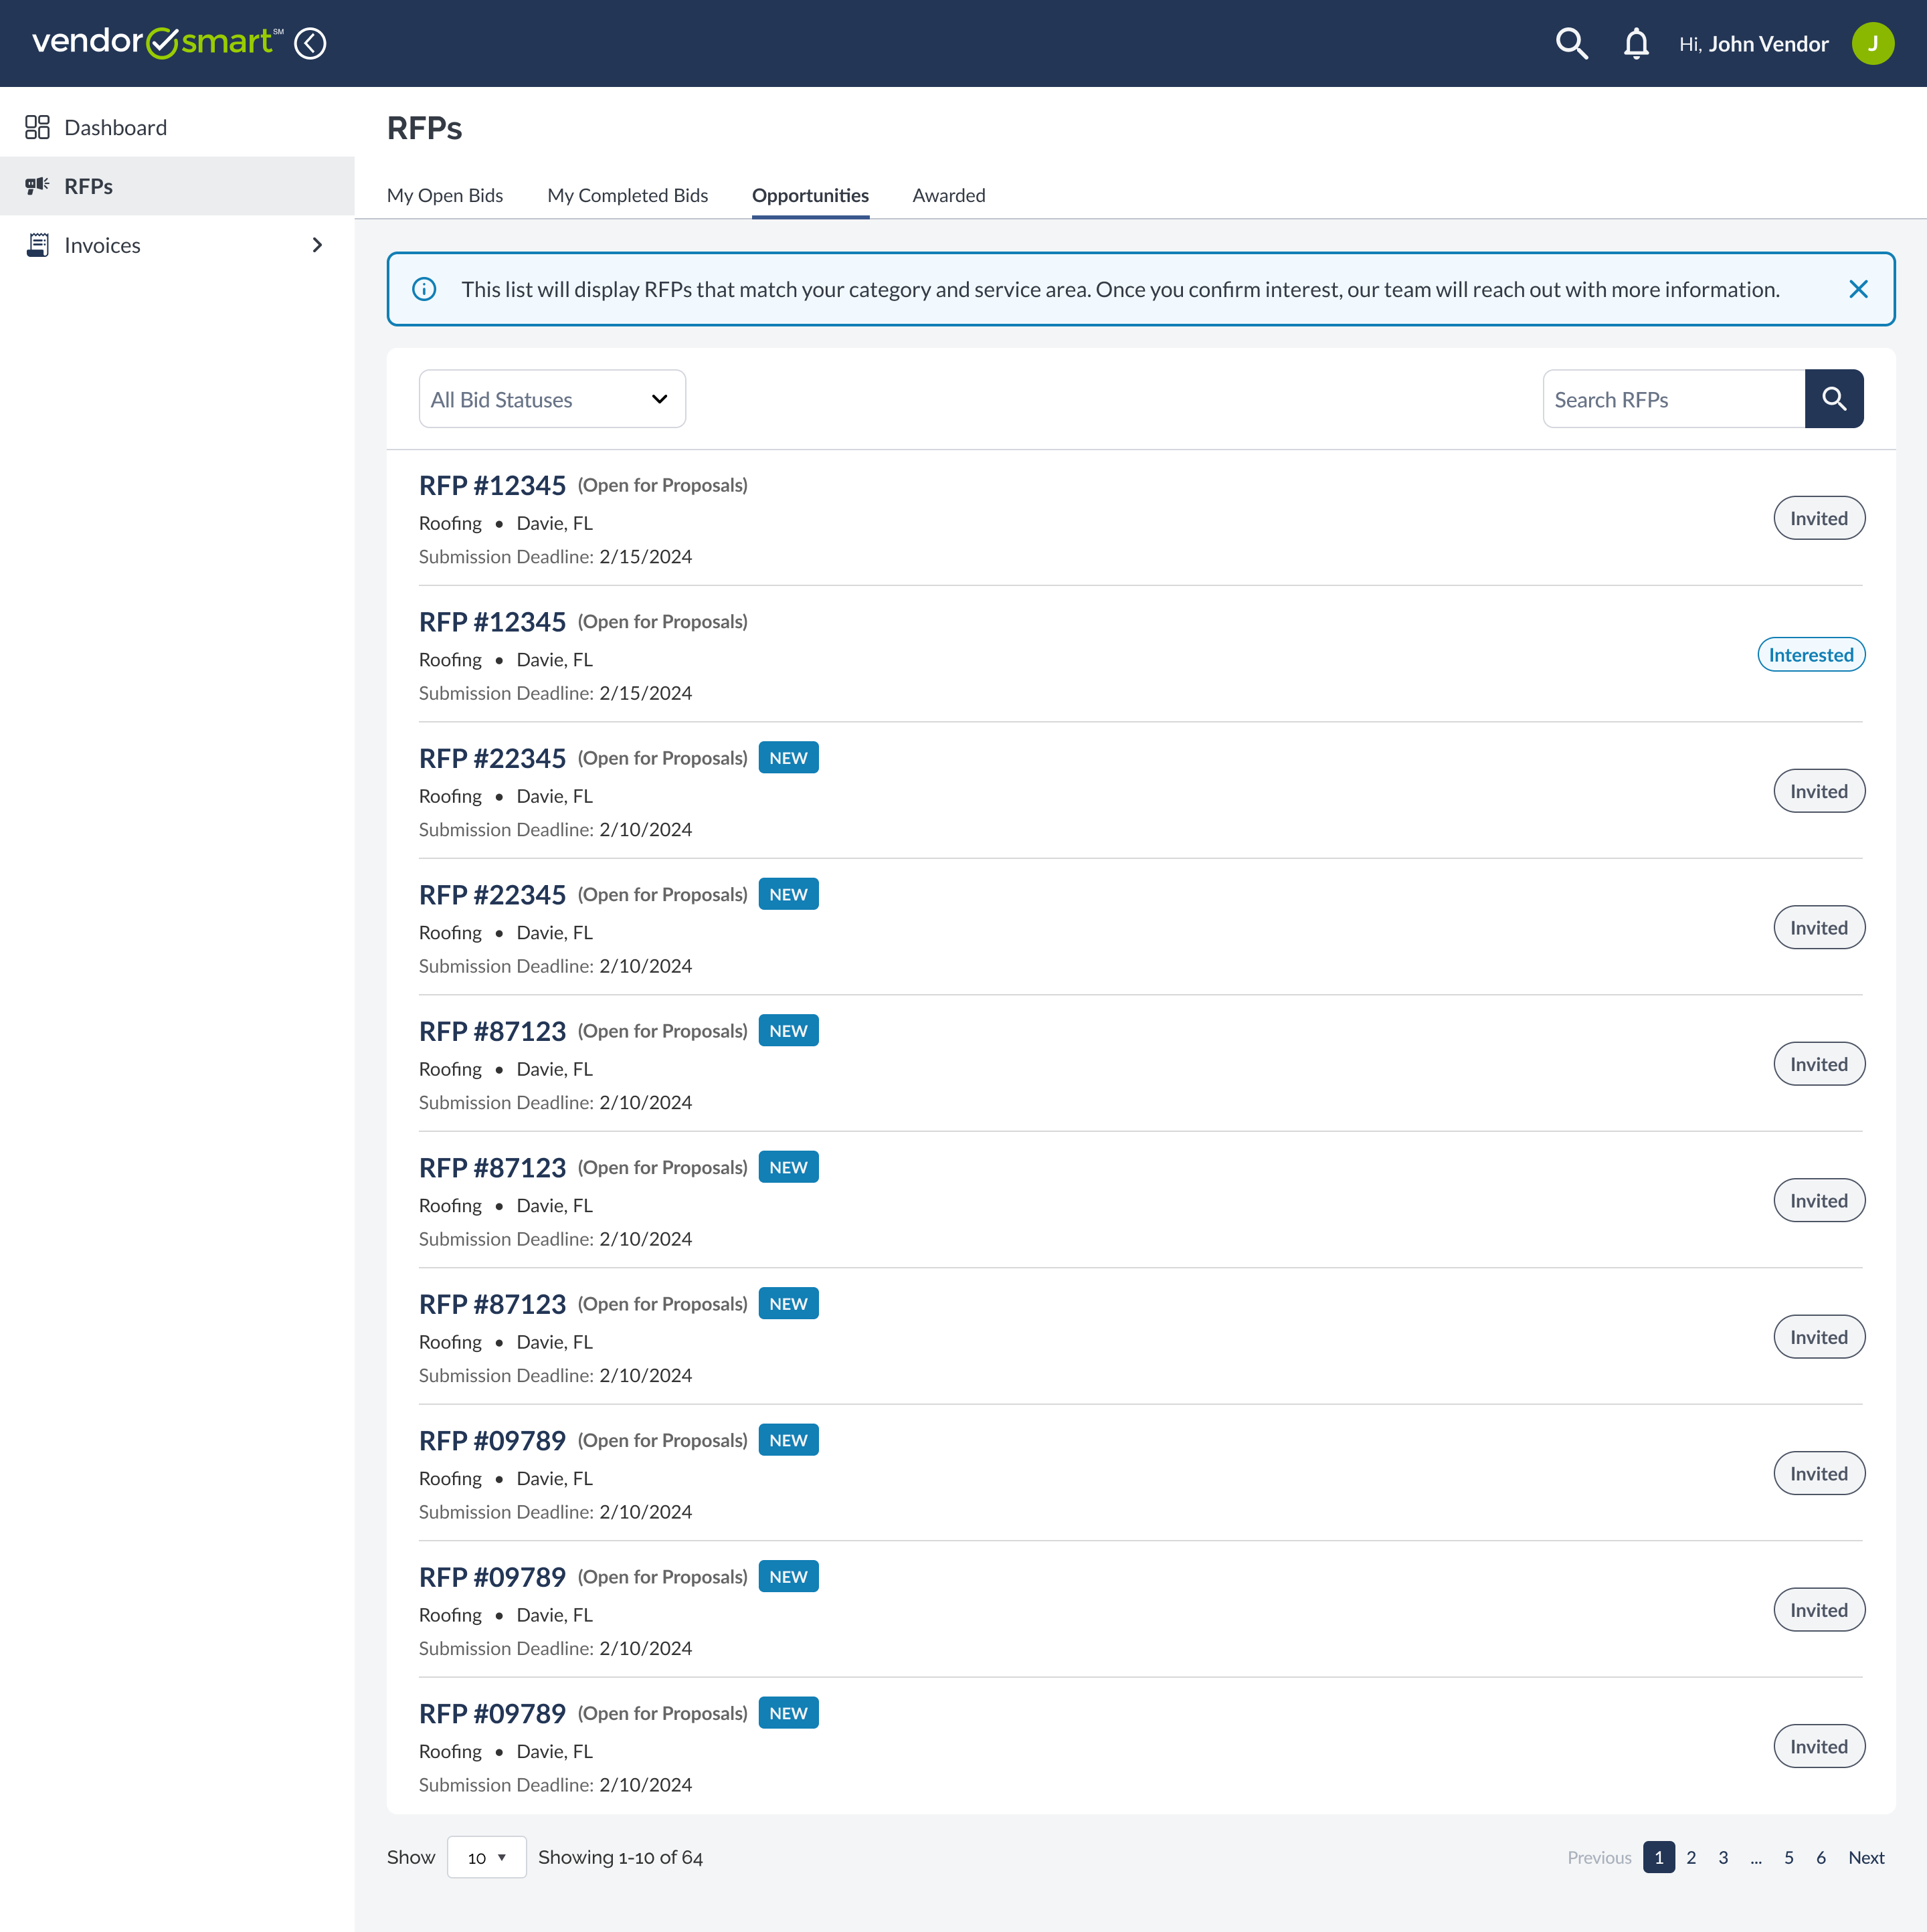Open the header search magnifier icon
Viewport: 1927px width, 1932px height.
click(1571, 43)
